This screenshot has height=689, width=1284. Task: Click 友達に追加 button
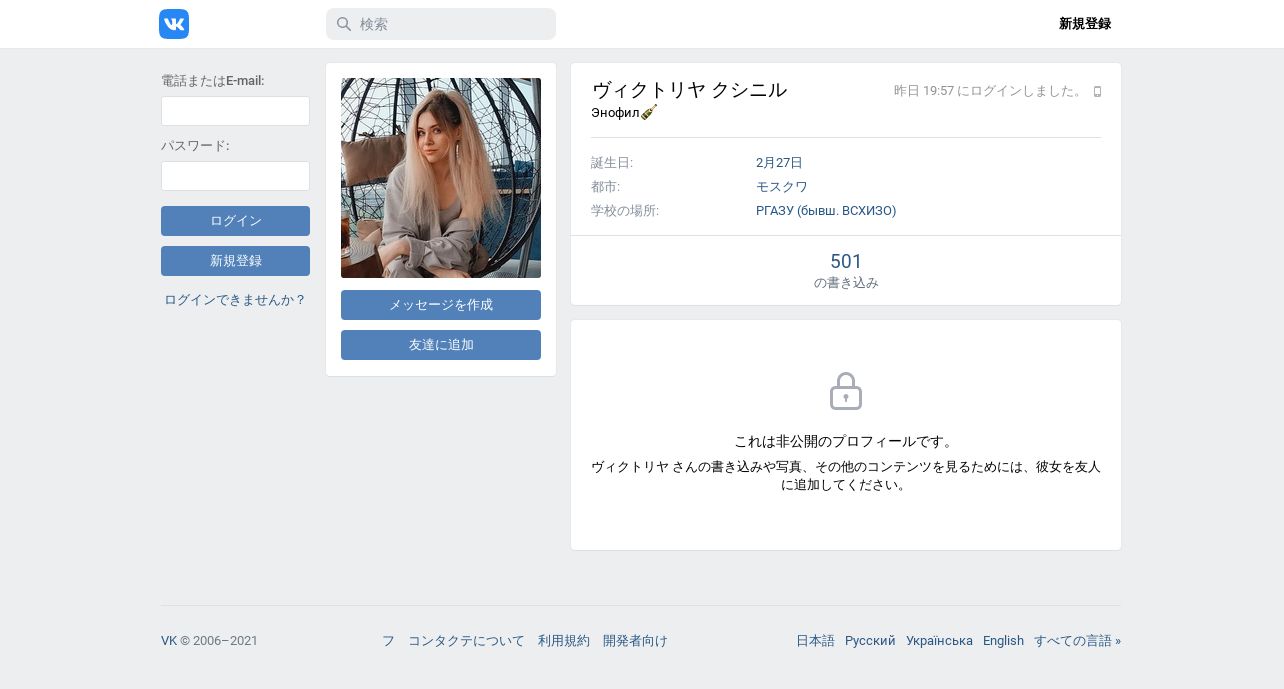pyautogui.click(x=441, y=345)
